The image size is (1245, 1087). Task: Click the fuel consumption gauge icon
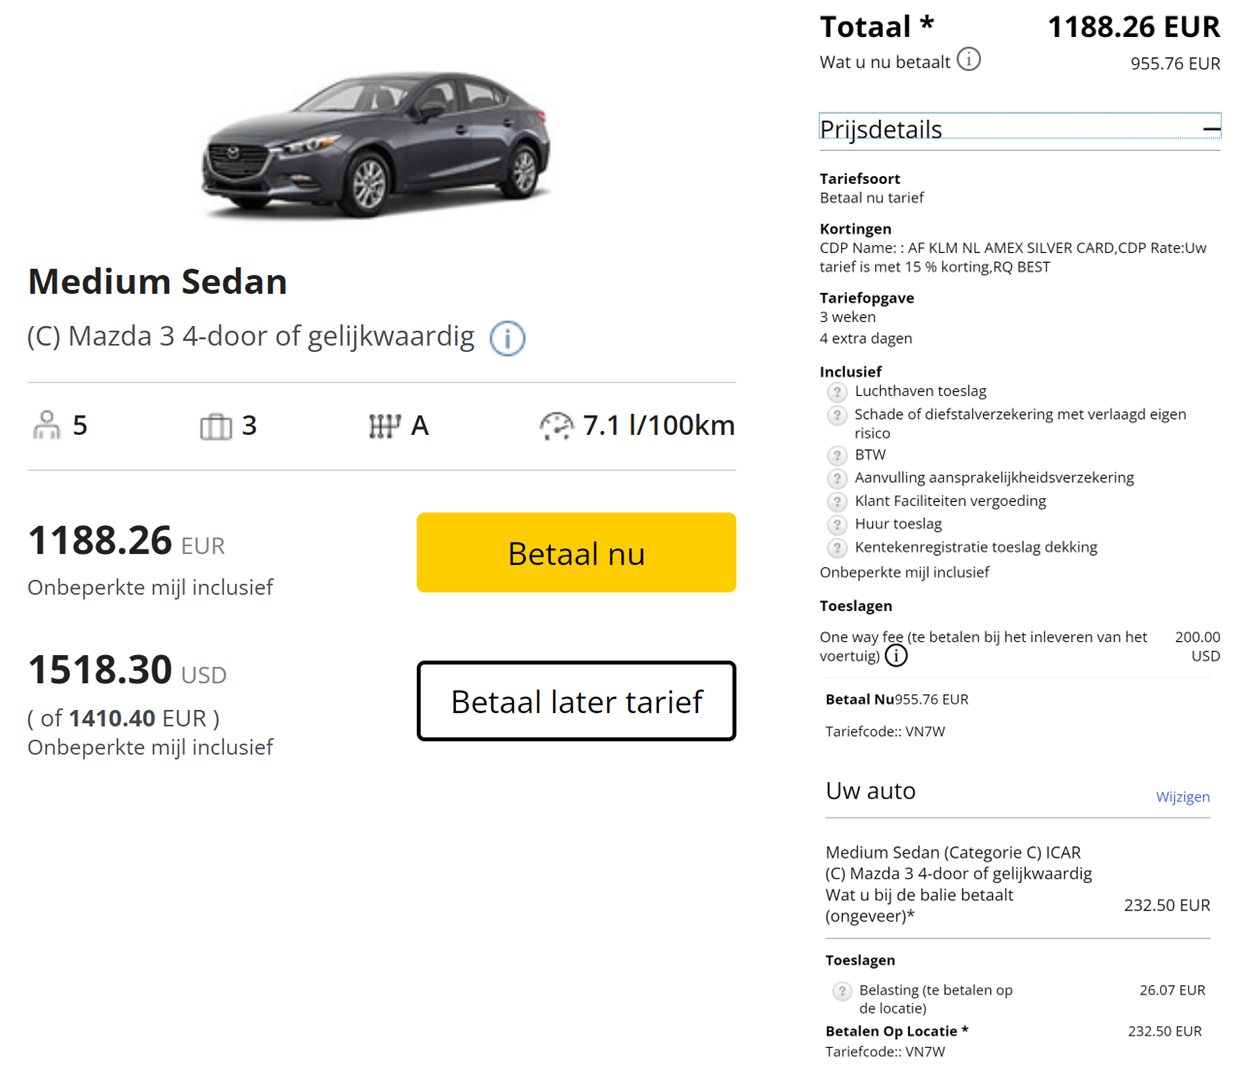pos(556,427)
